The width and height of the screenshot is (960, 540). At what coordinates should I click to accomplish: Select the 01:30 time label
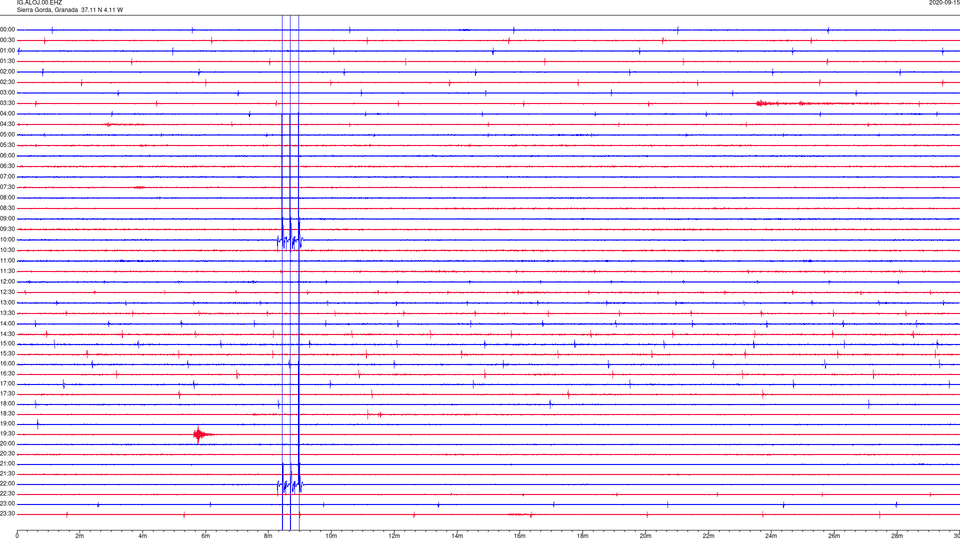click(8, 61)
